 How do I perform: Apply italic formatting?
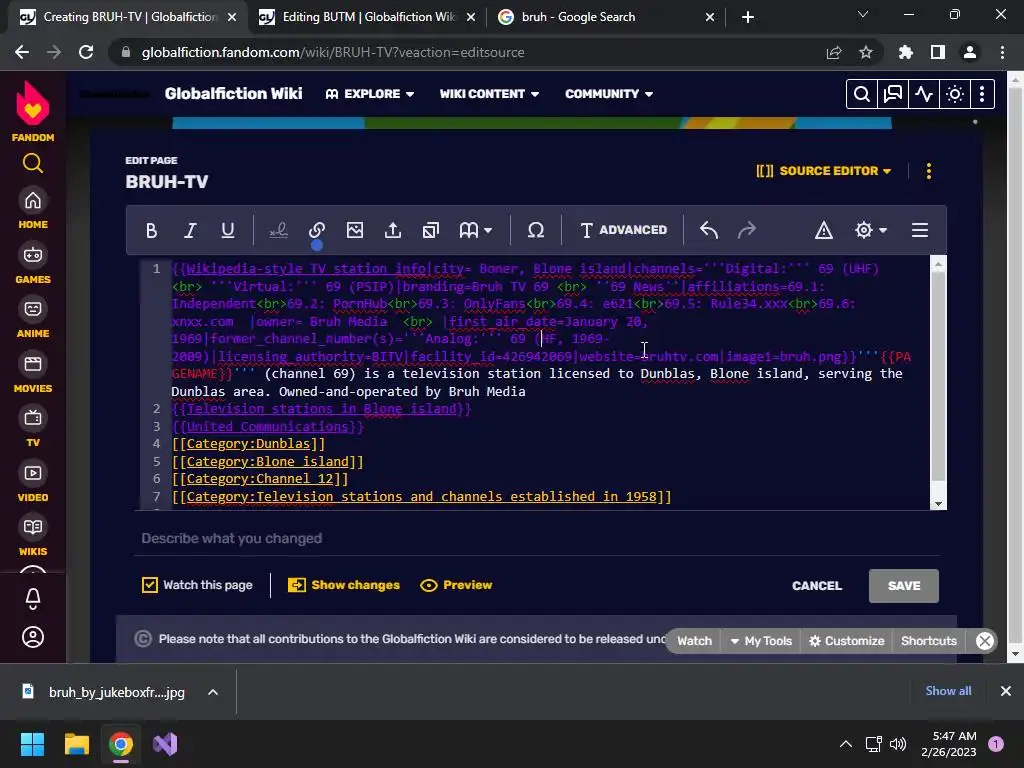pos(190,231)
